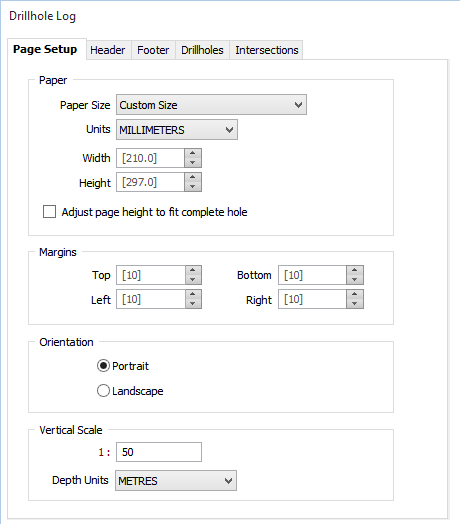Increase the paper Height value

pyautogui.click(x=193, y=178)
